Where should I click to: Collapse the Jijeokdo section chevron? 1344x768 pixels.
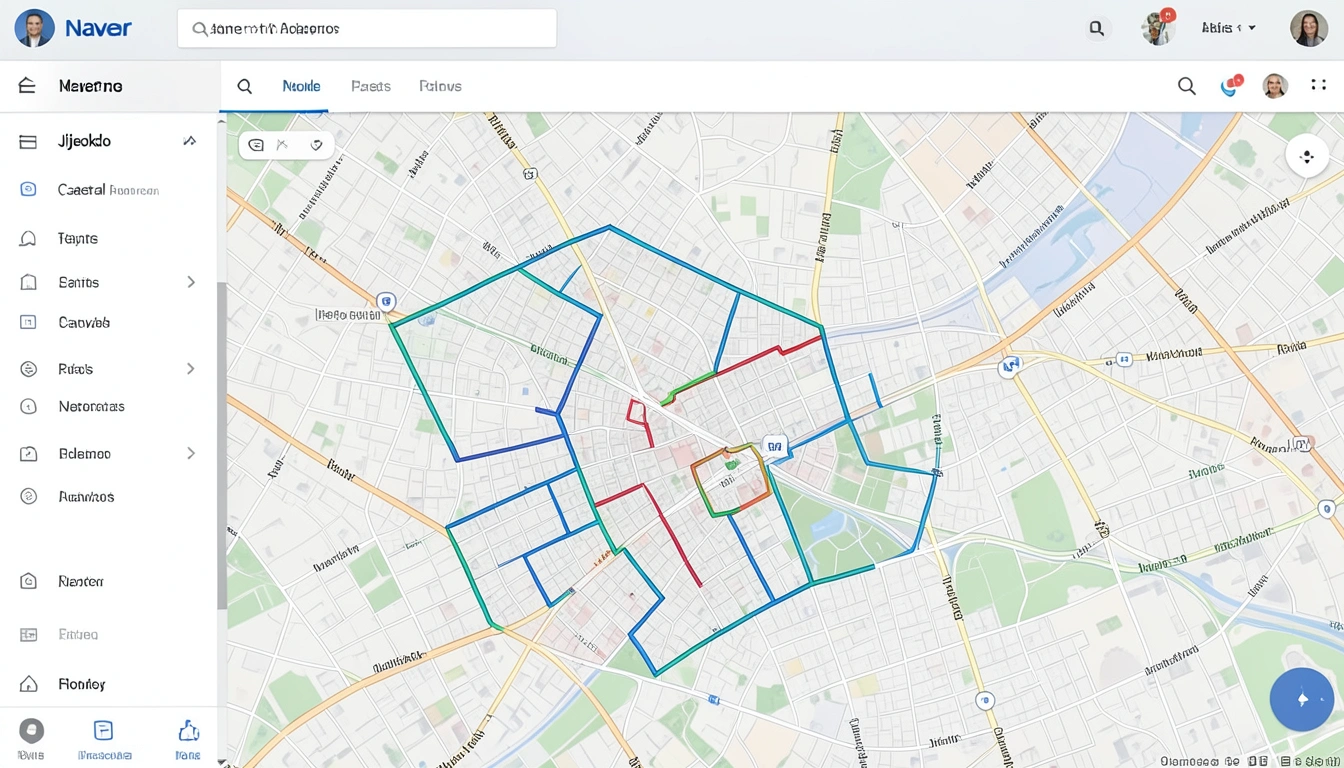click(x=189, y=142)
